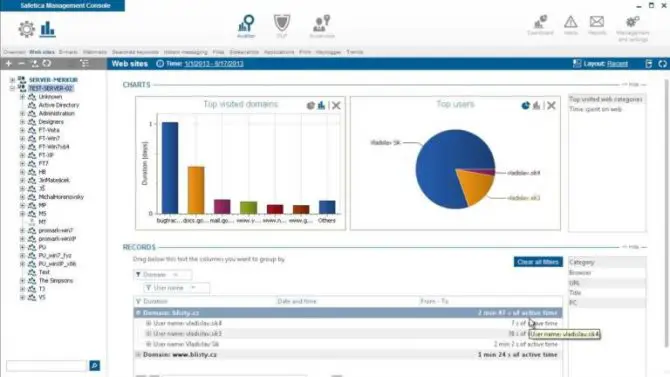
Task: Expand the SERVER-MERKUR tree node
Action: coord(12,80)
